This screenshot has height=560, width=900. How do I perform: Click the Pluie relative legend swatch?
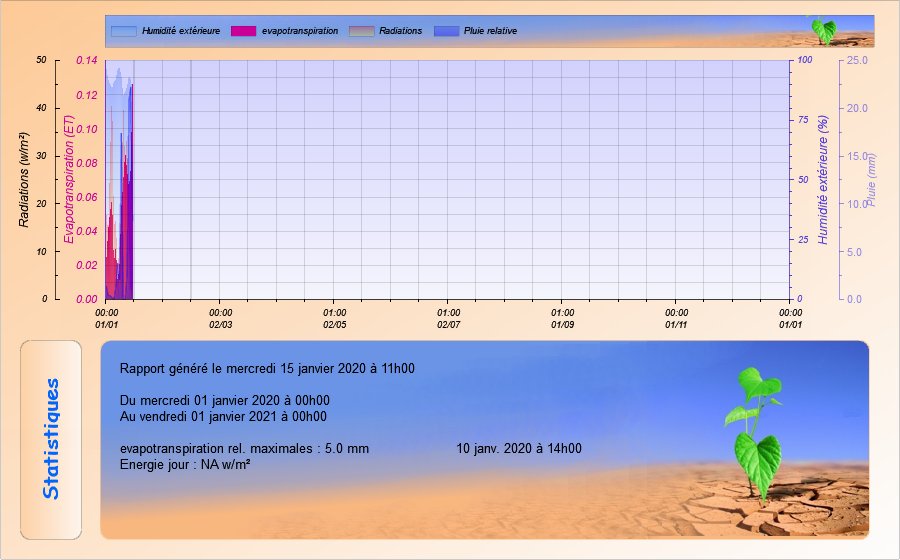446,31
